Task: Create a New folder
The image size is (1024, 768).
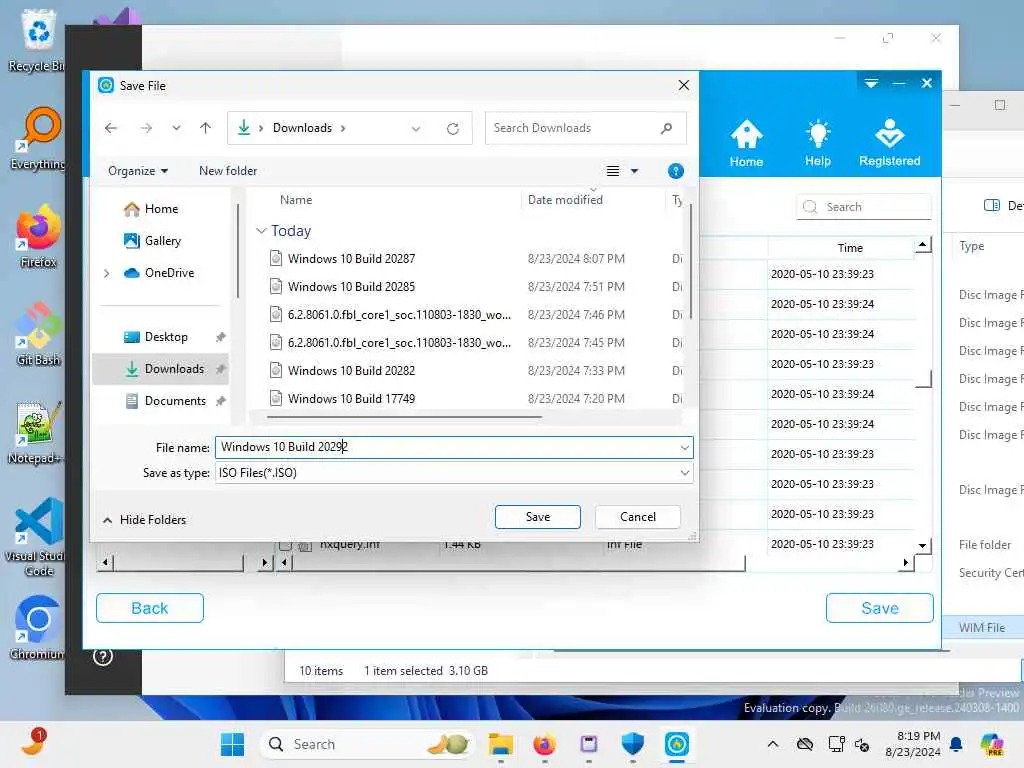Action: click(228, 171)
